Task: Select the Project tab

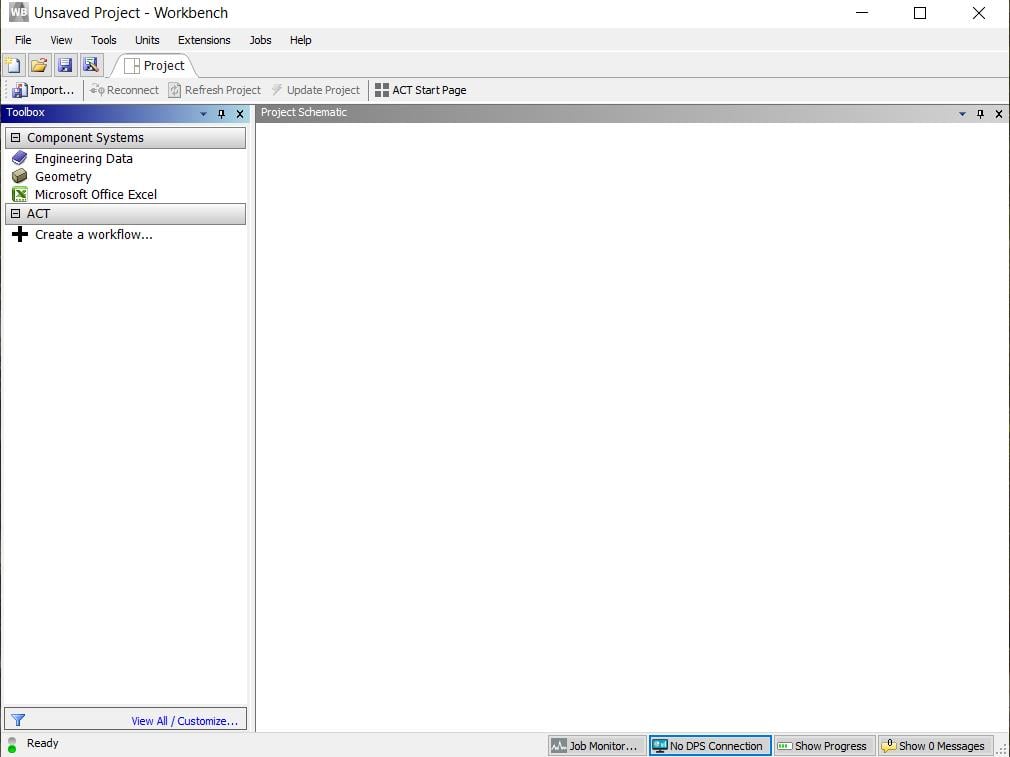Action: (155, 66)
